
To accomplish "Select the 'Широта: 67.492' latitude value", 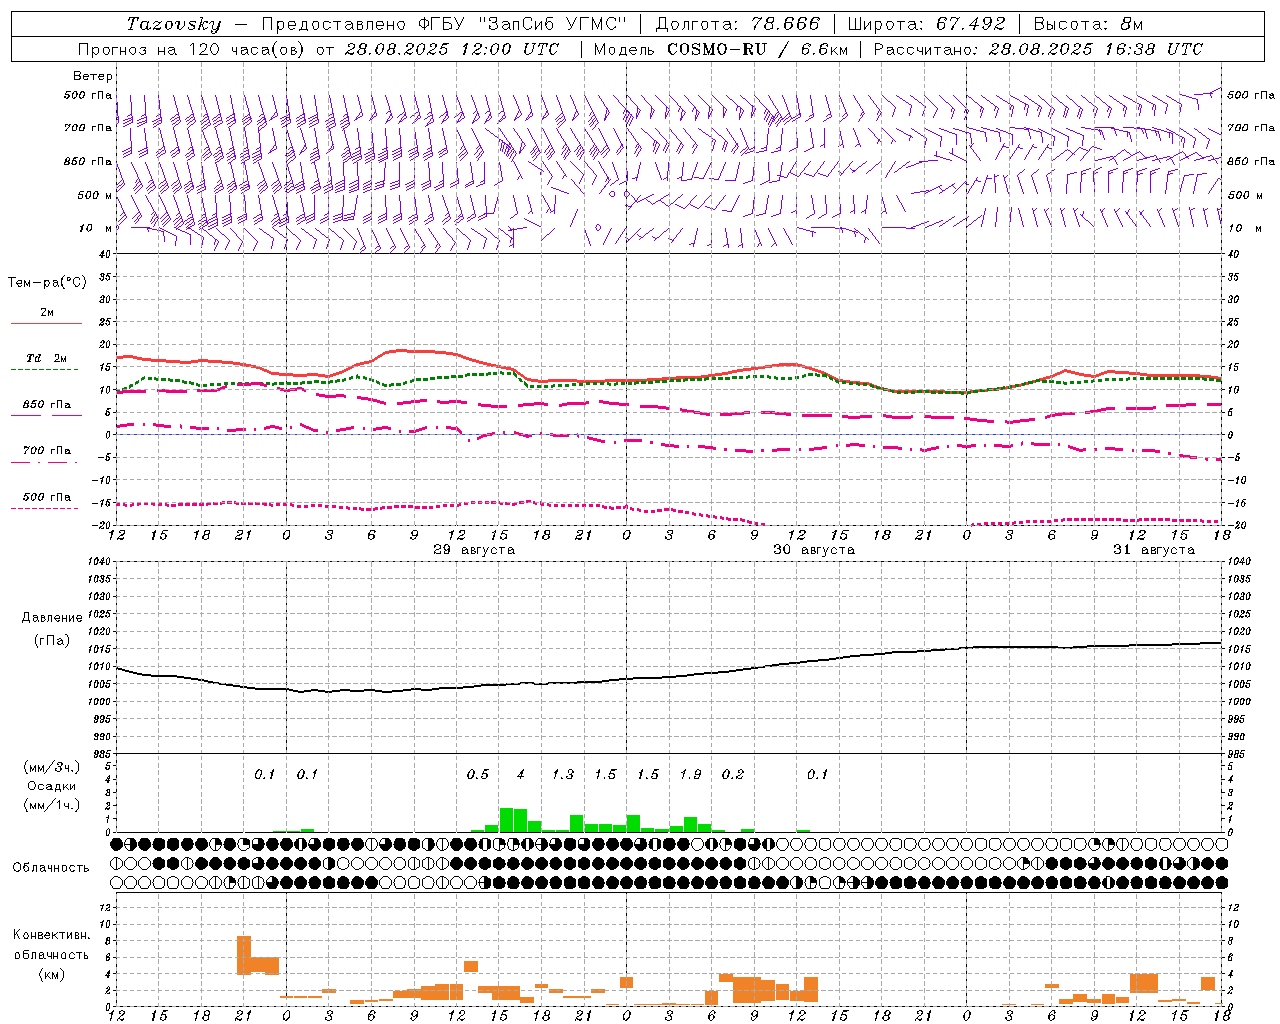I will 926,24.
